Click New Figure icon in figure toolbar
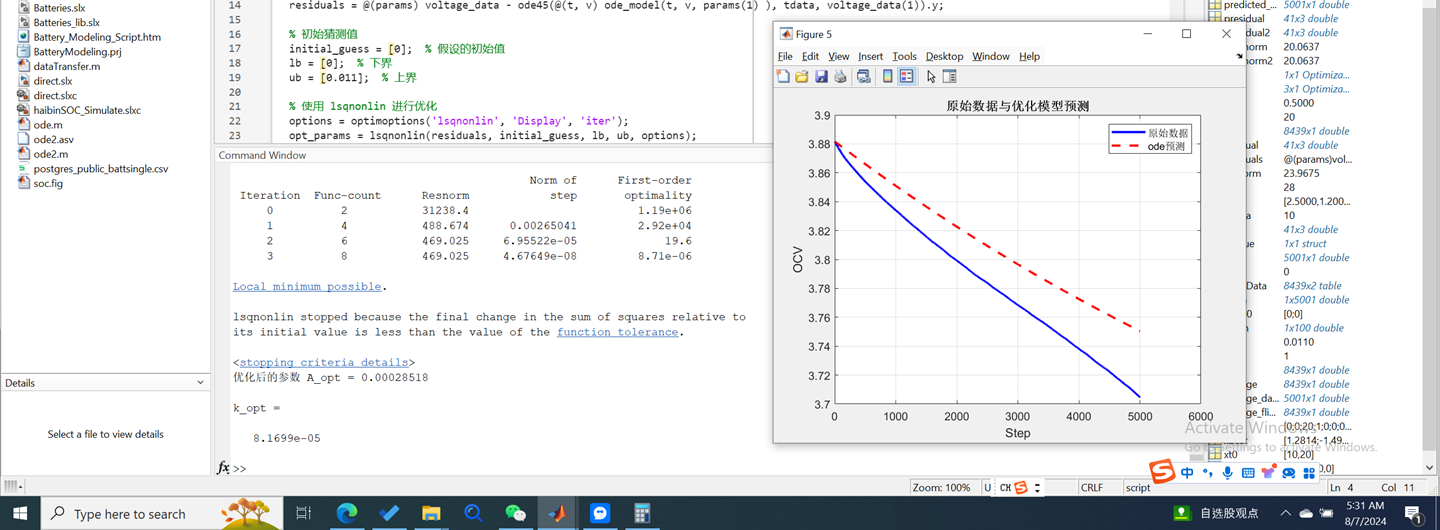1440x530 pixels. click(x=783, y=77)
